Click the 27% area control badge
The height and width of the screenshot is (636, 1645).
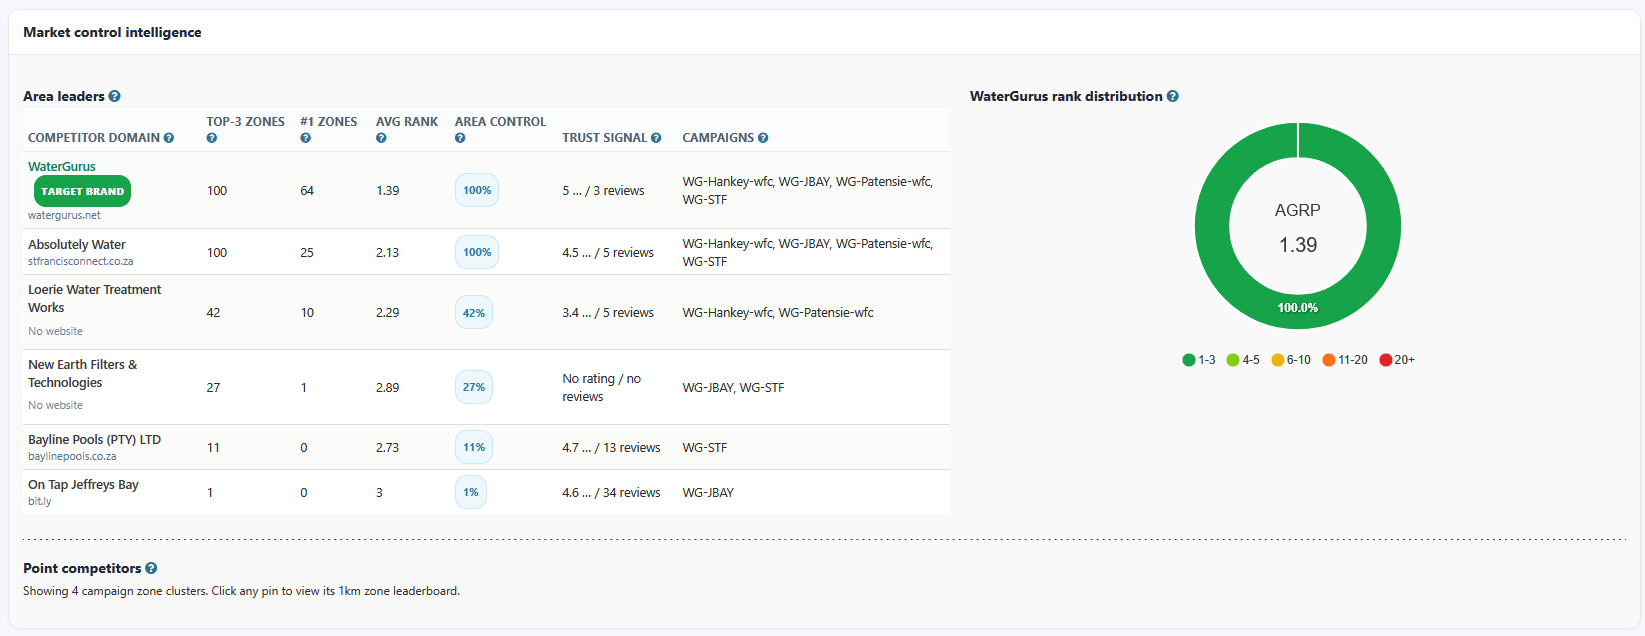[x=474, y=387]
